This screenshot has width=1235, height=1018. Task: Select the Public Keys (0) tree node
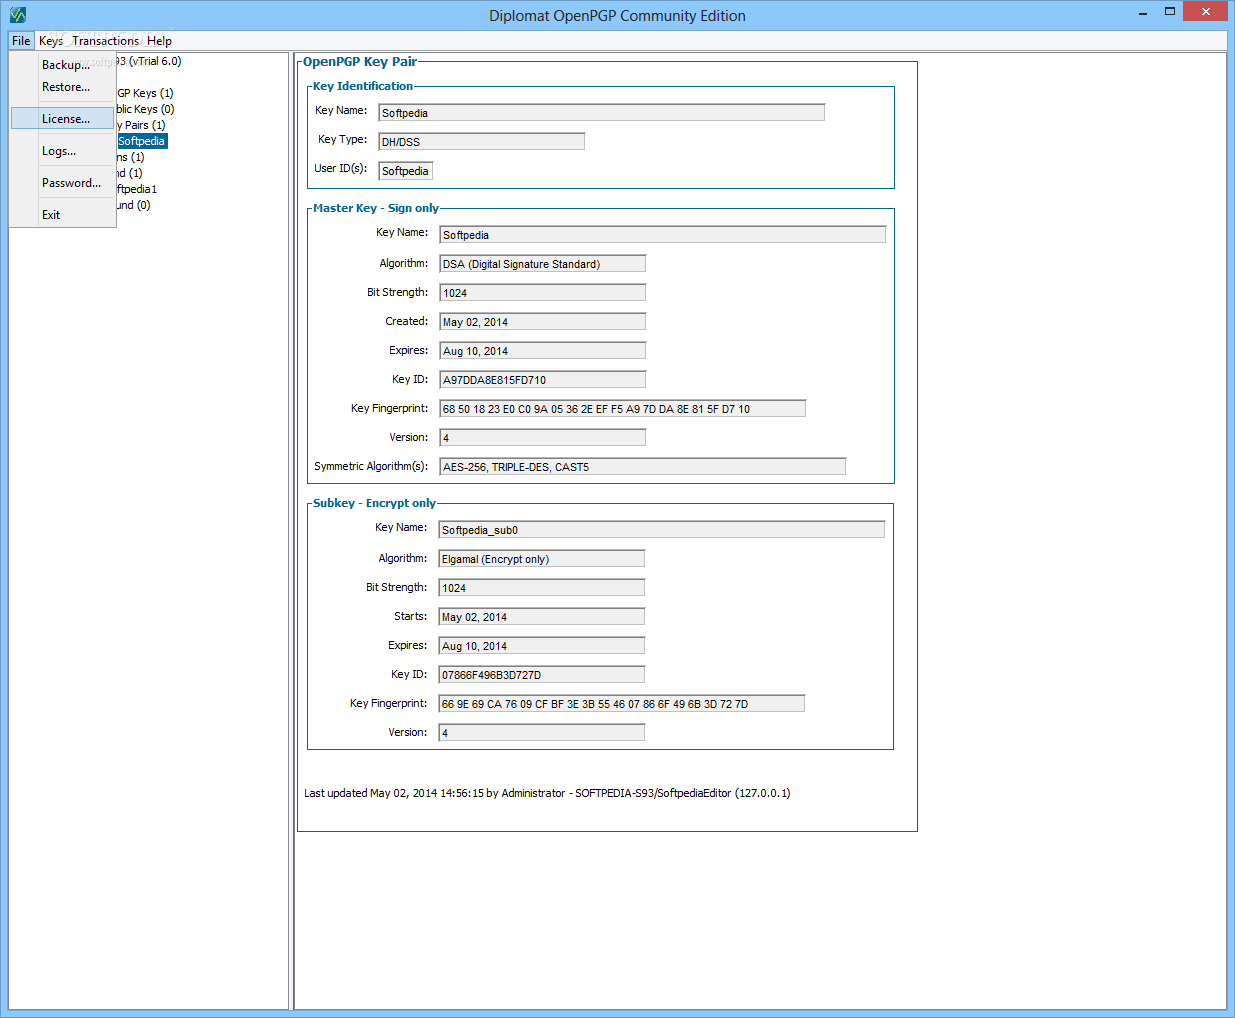point(145,109)
